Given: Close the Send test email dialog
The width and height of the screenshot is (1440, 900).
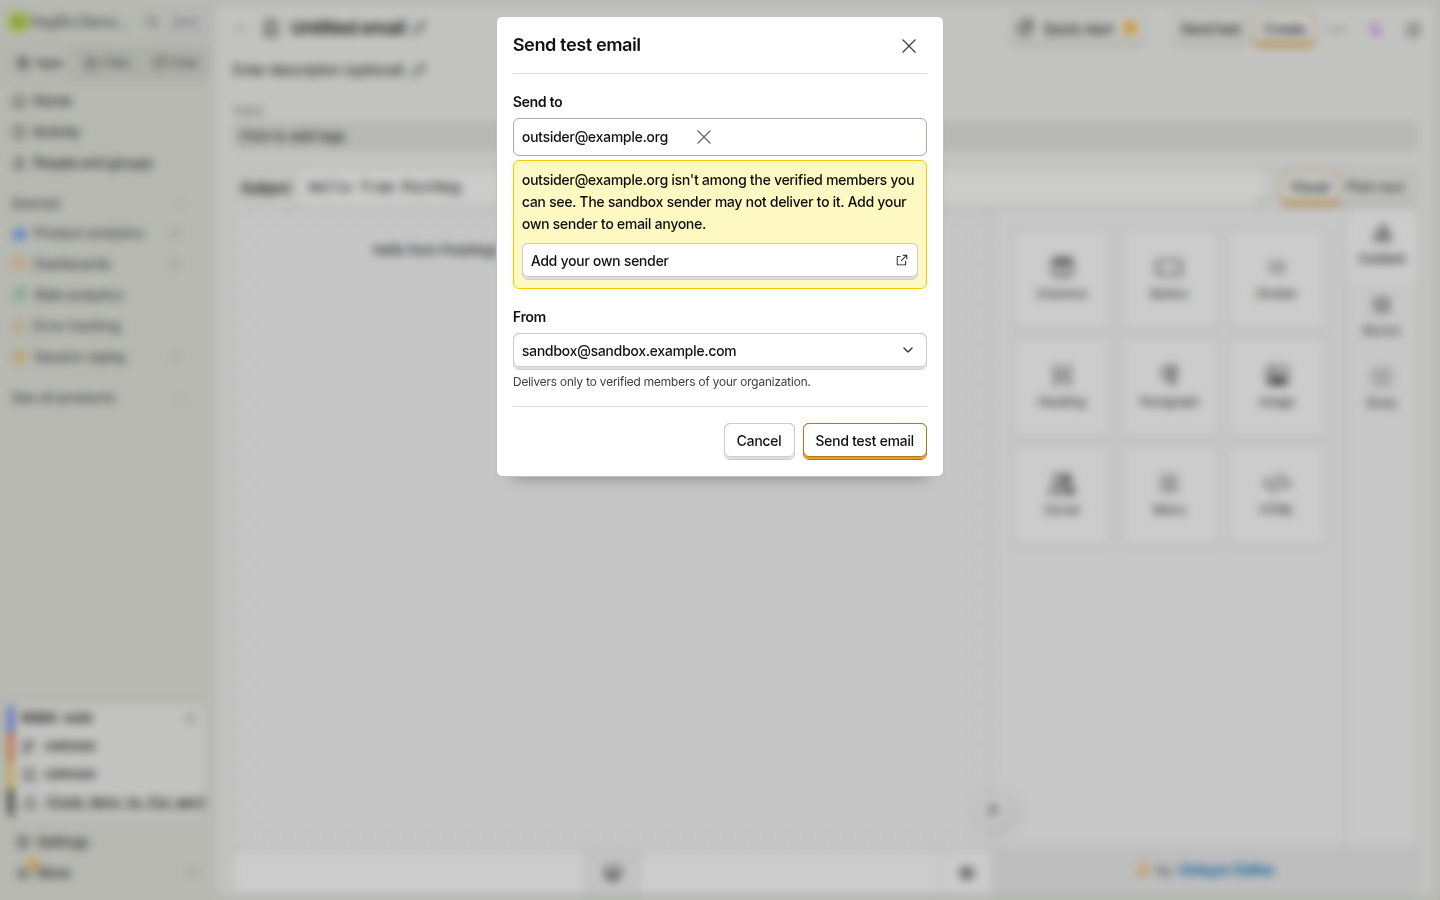Looking at the screenshot, I should coord(908,46).
